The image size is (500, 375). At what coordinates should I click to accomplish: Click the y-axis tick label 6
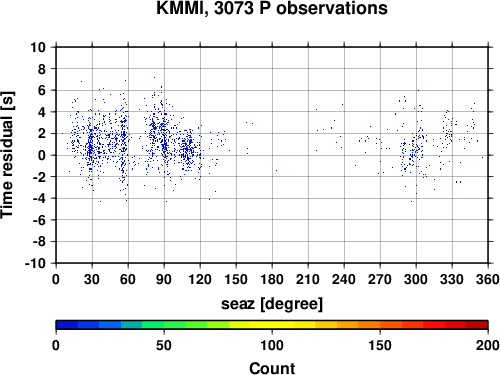[x=42, y=90]
